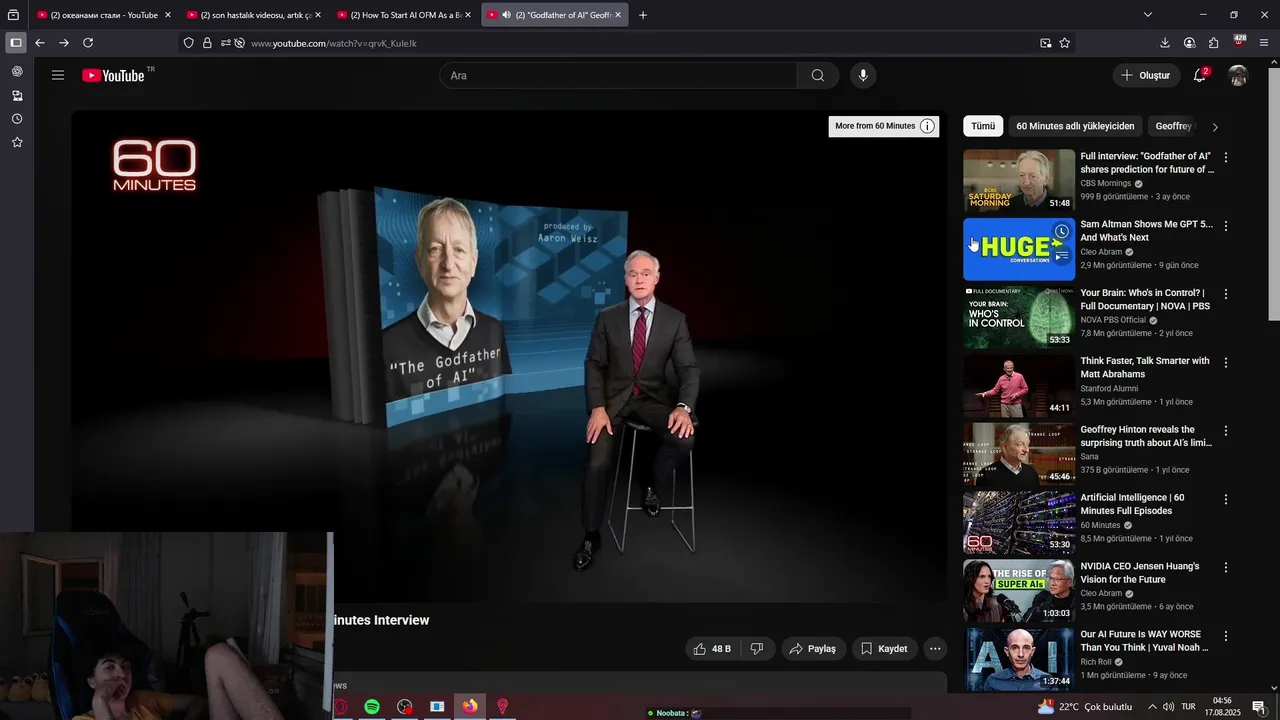This screenshot has height=720, width=1280.
Task: Click the info icon on More from 60 Minutes
Action: tap(928, 126)
